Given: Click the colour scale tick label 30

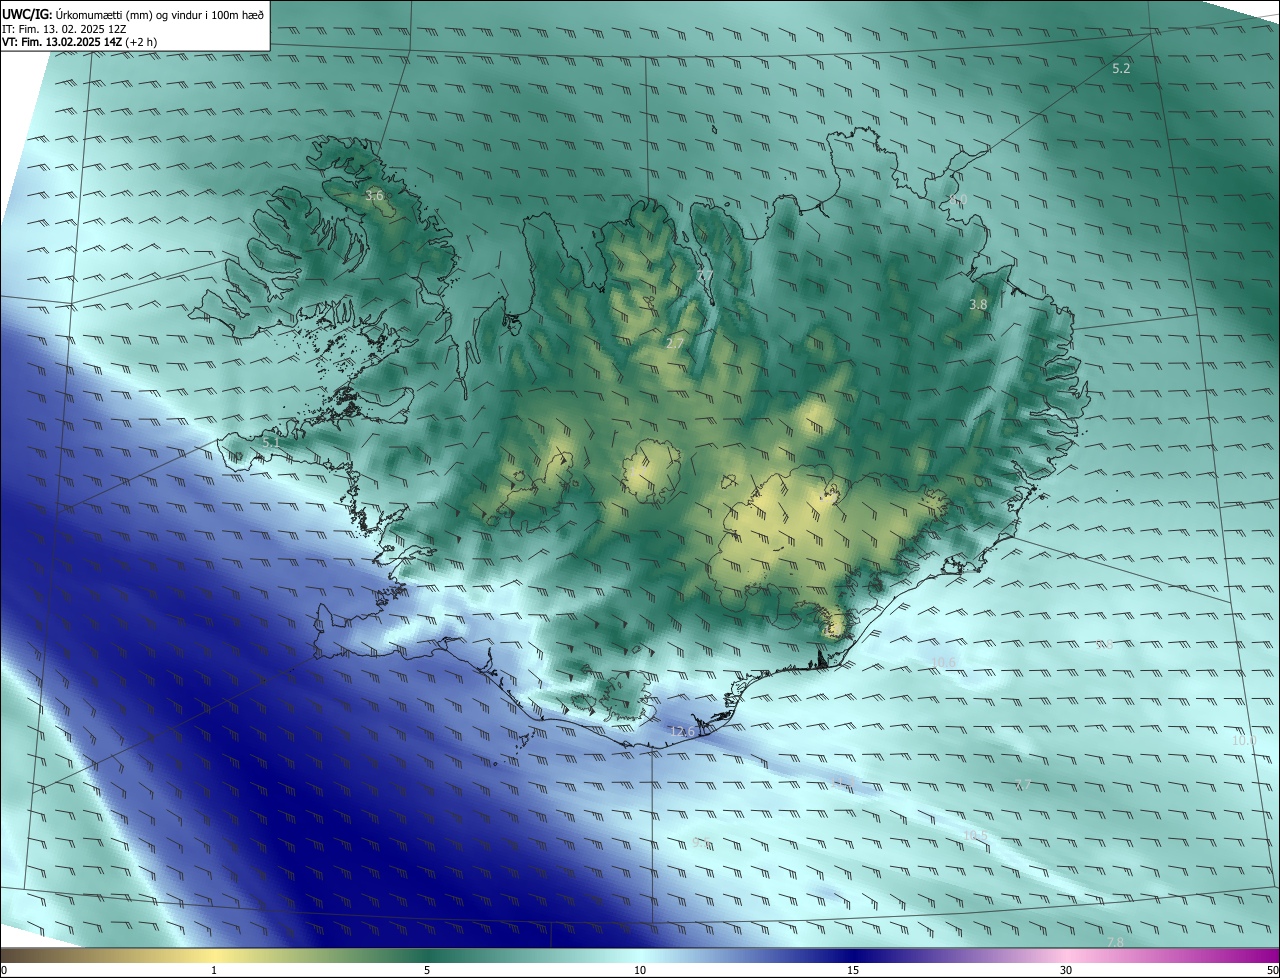Looking at the screenshot, I should [x=1066, y=970].
